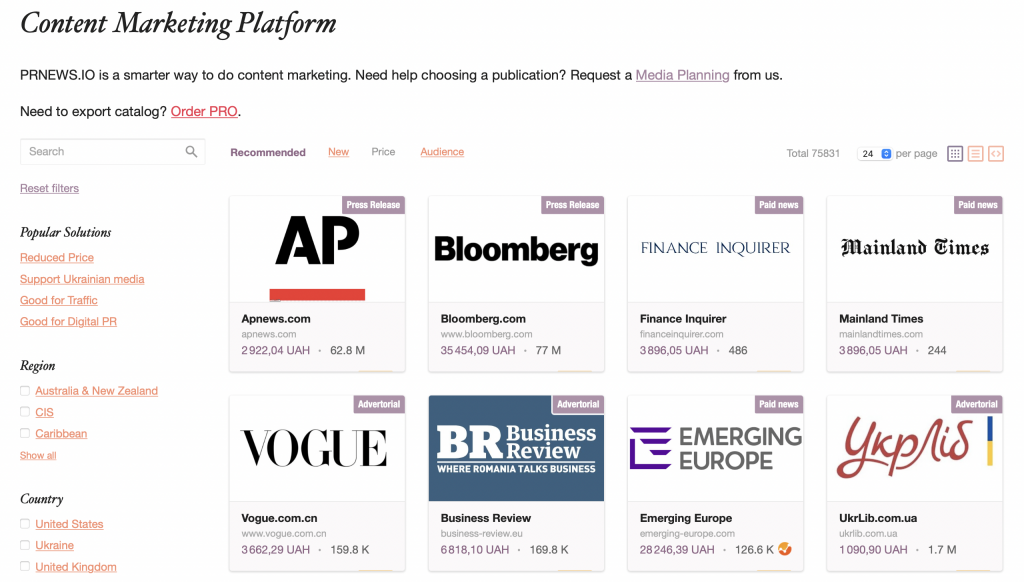Click the Order PRO link

tap(204, 112)
